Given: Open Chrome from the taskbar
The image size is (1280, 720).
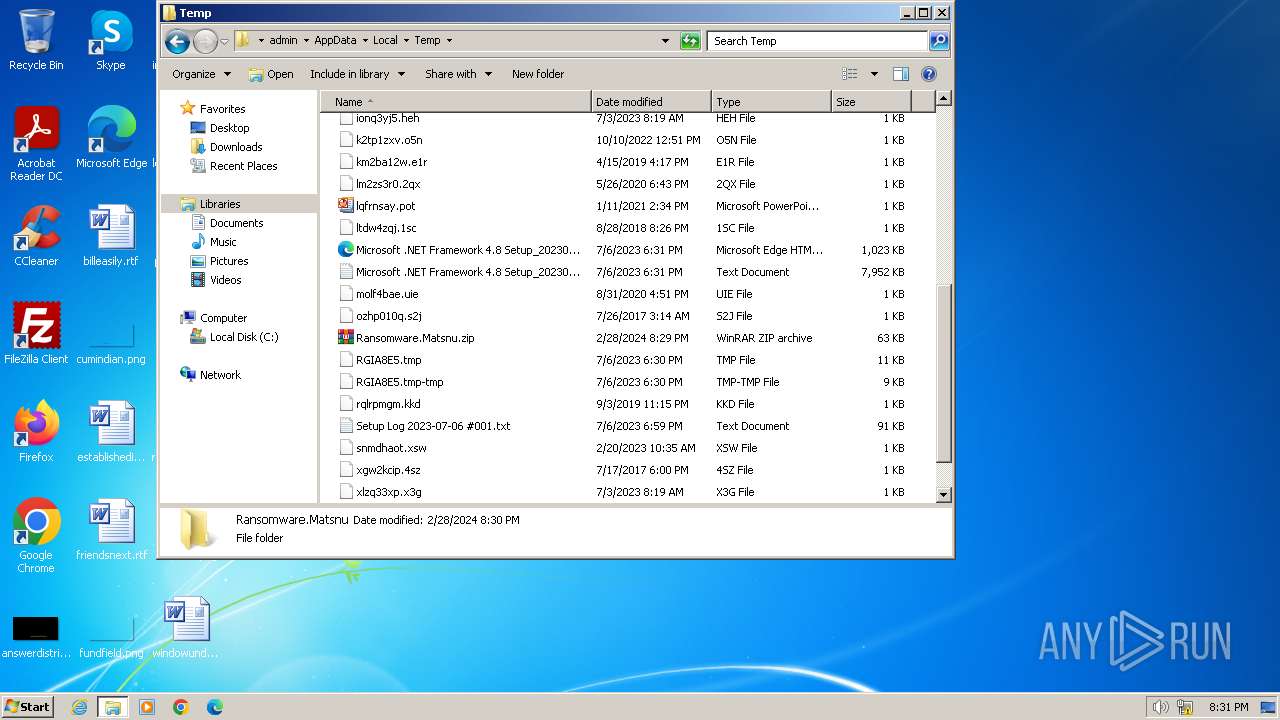Looking at the screenshot, I should [x=181, y=707].
